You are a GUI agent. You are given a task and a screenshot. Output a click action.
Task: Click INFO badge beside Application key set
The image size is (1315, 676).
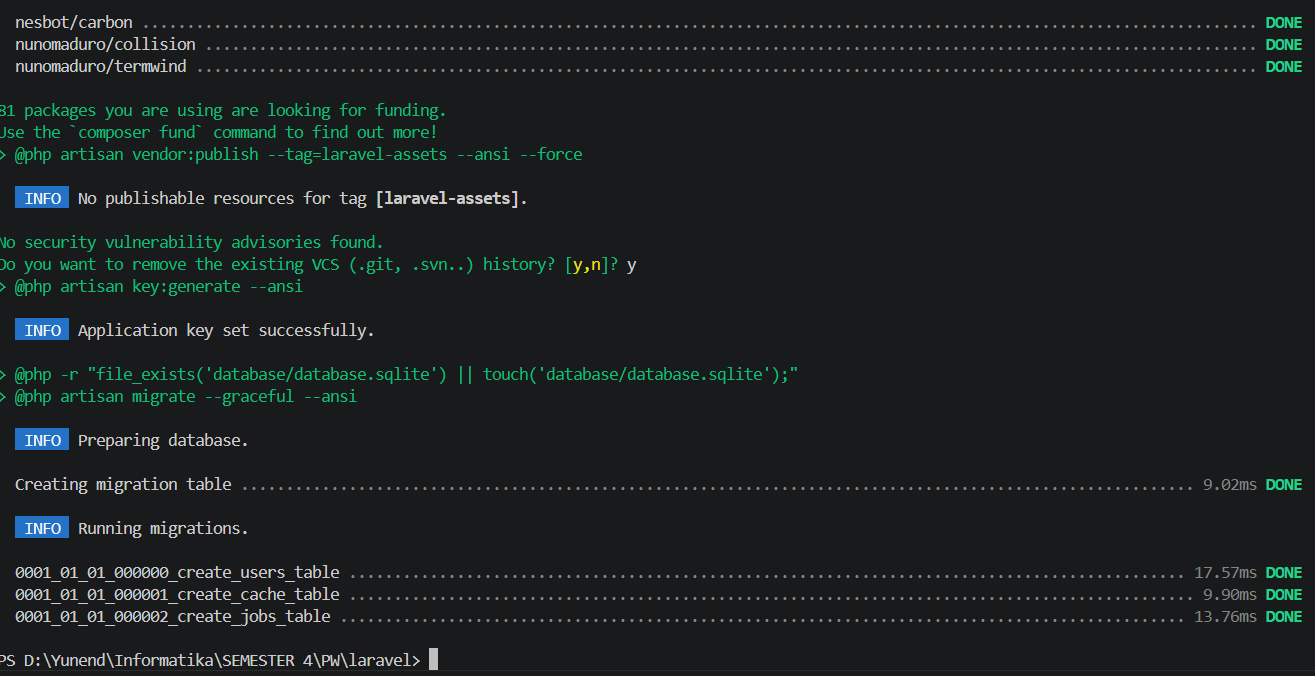tap(42, 330)
